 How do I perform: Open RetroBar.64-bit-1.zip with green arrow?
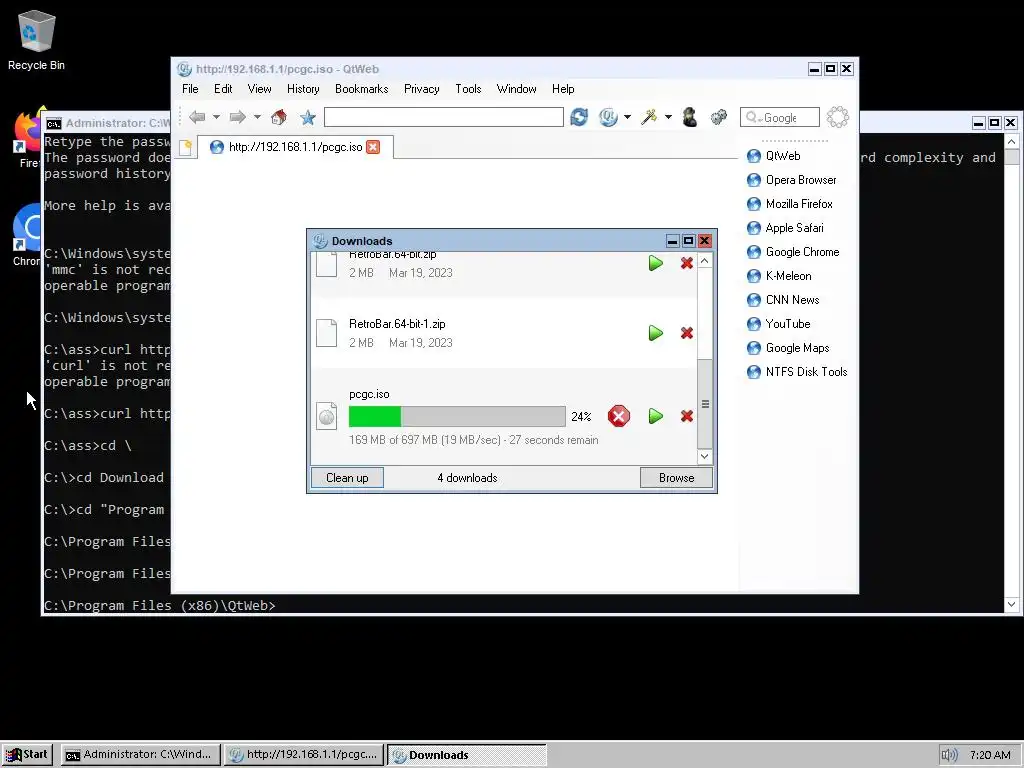point(656,333)
